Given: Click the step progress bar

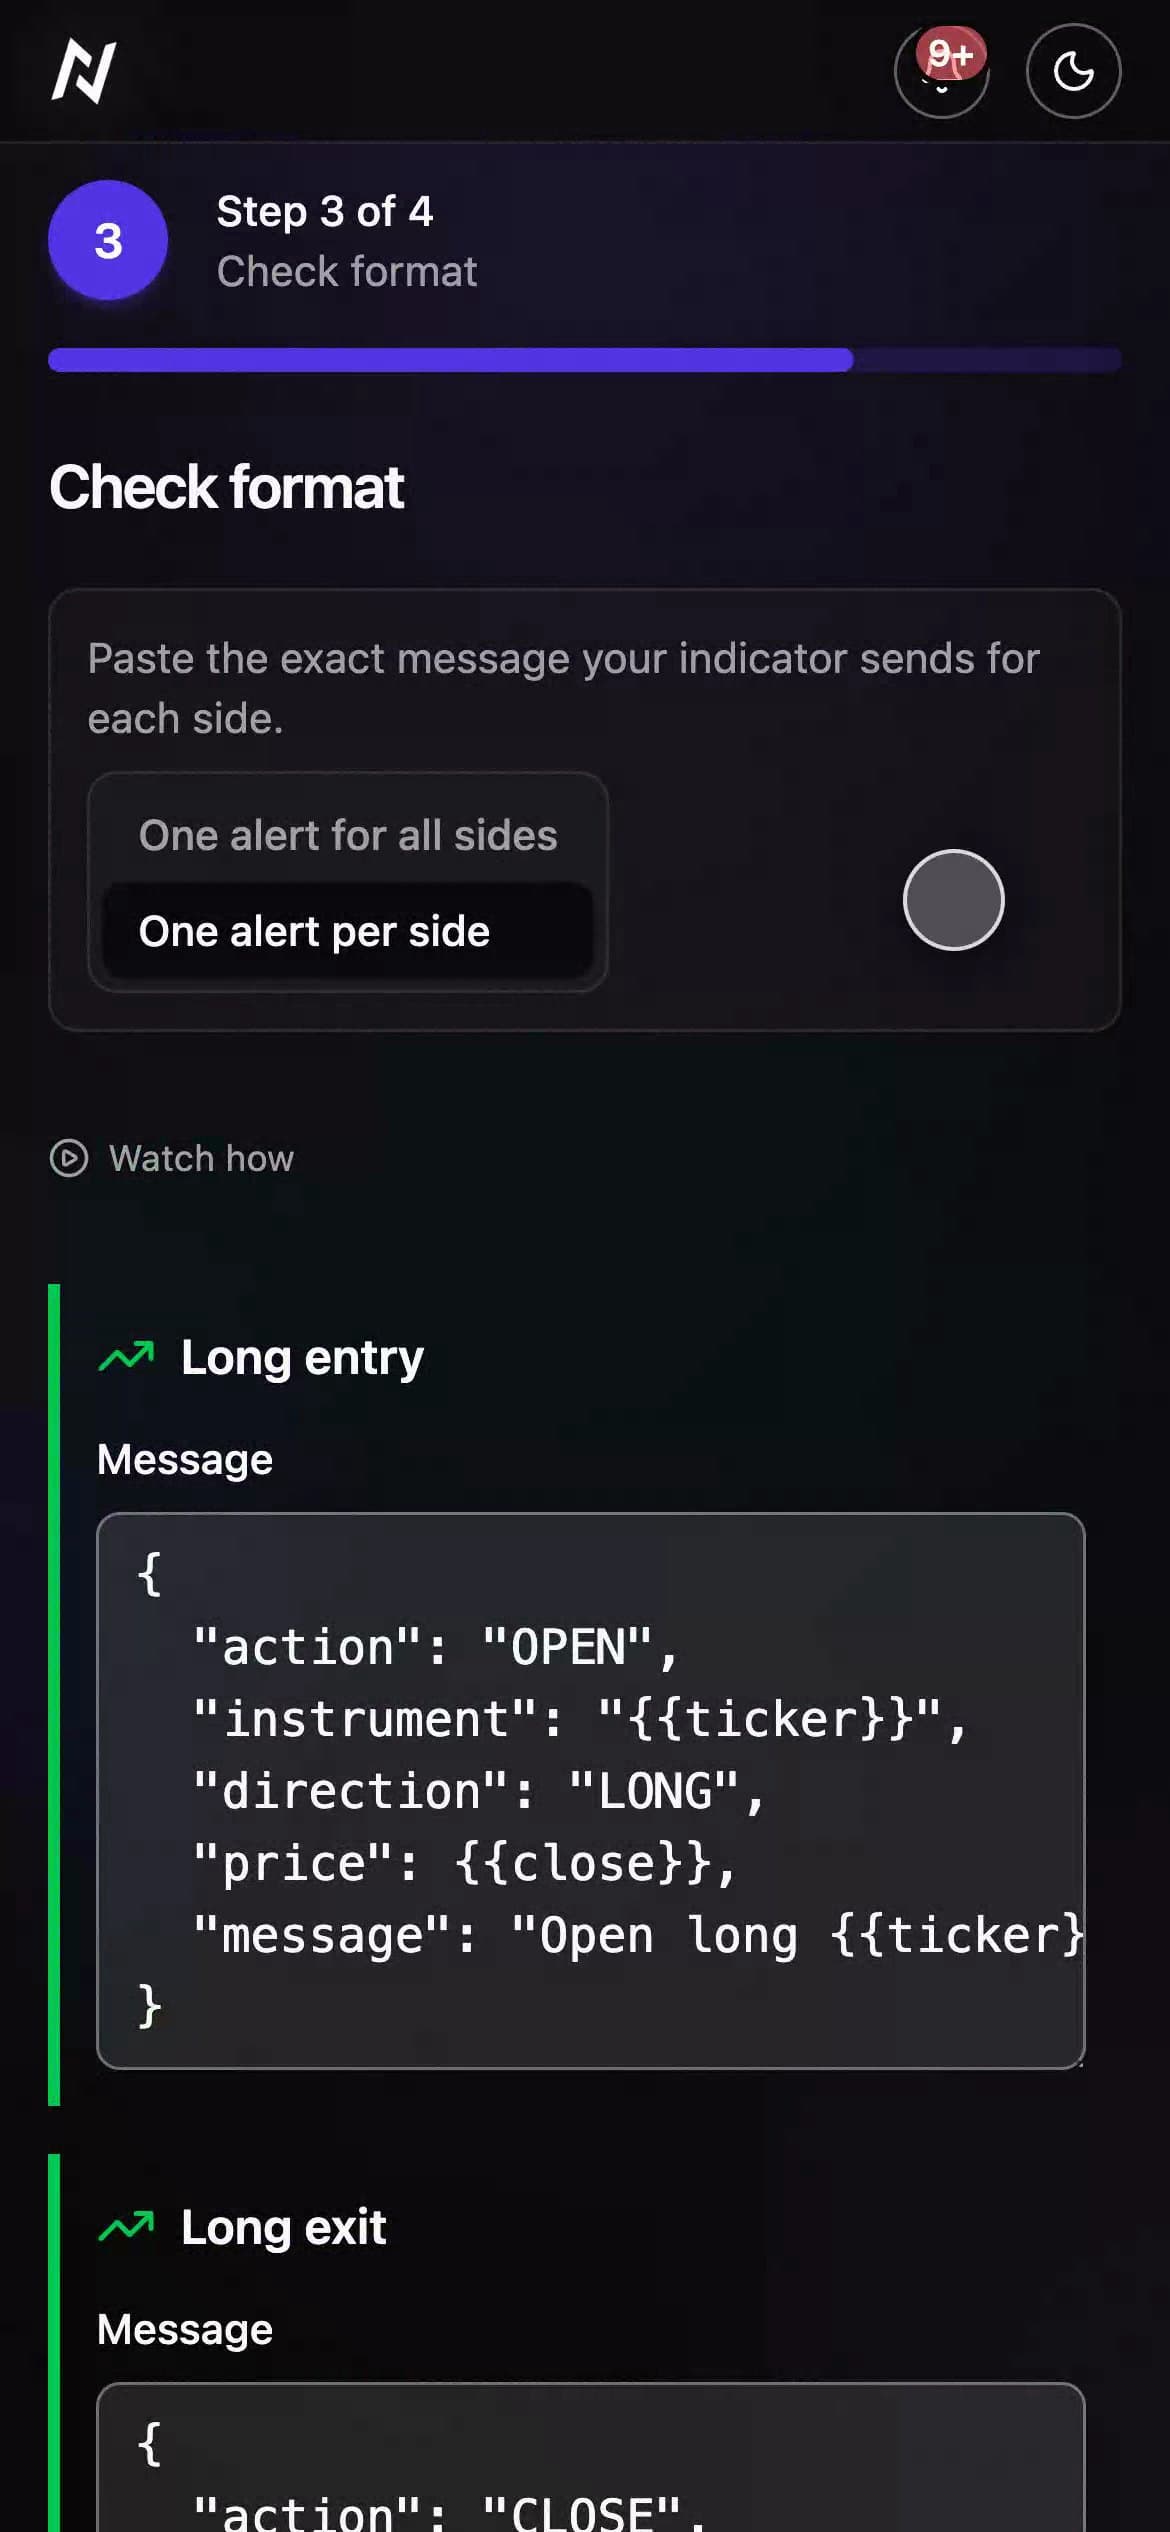Looking at the screenshot, I should pos(585,360).
